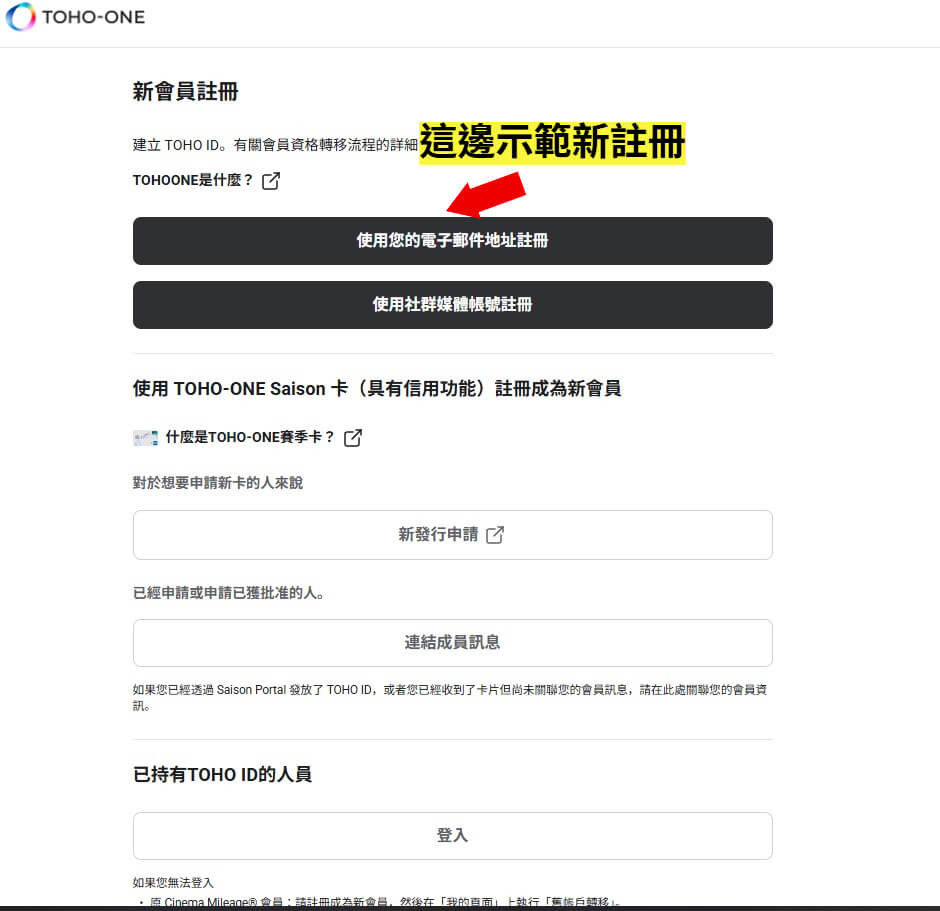The image size is (940, 911).
Task: Click external-link icon beside TOHOONE是什麼
Action: [271, 180]
